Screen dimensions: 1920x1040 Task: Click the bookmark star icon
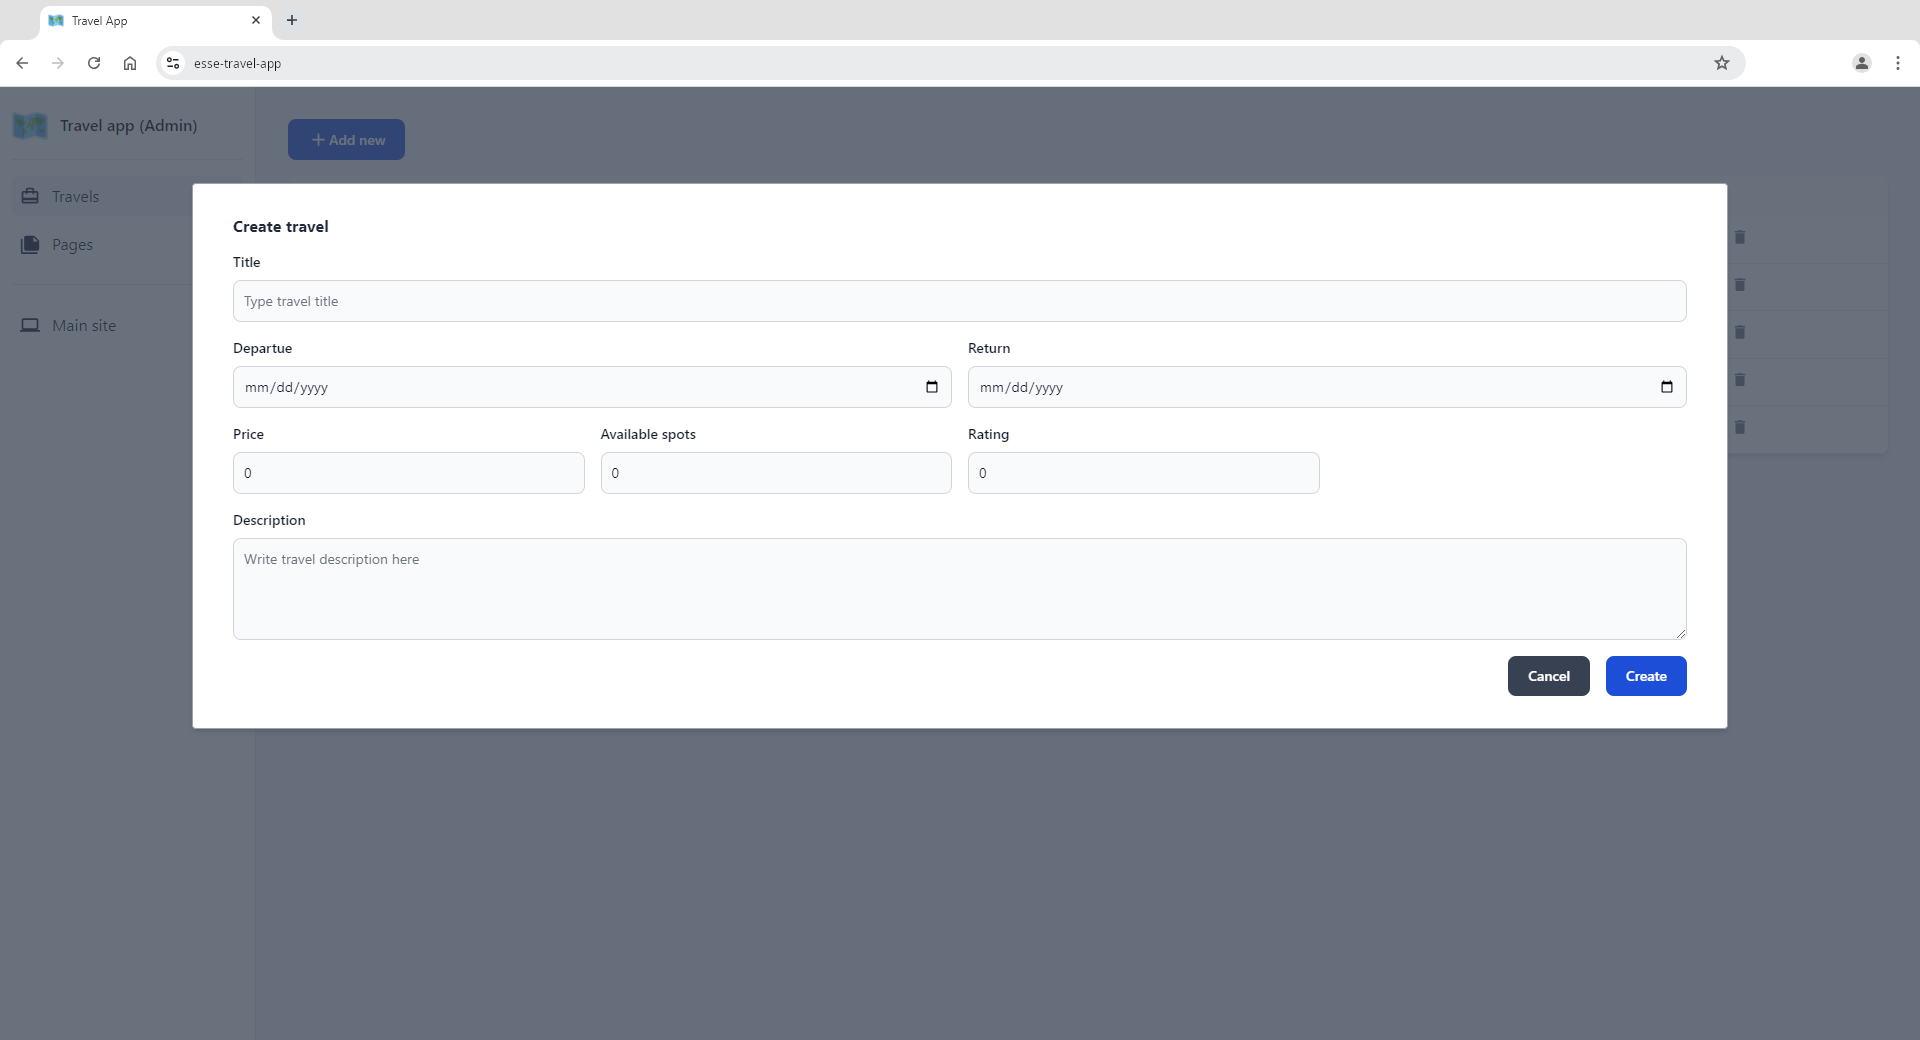1721,63
